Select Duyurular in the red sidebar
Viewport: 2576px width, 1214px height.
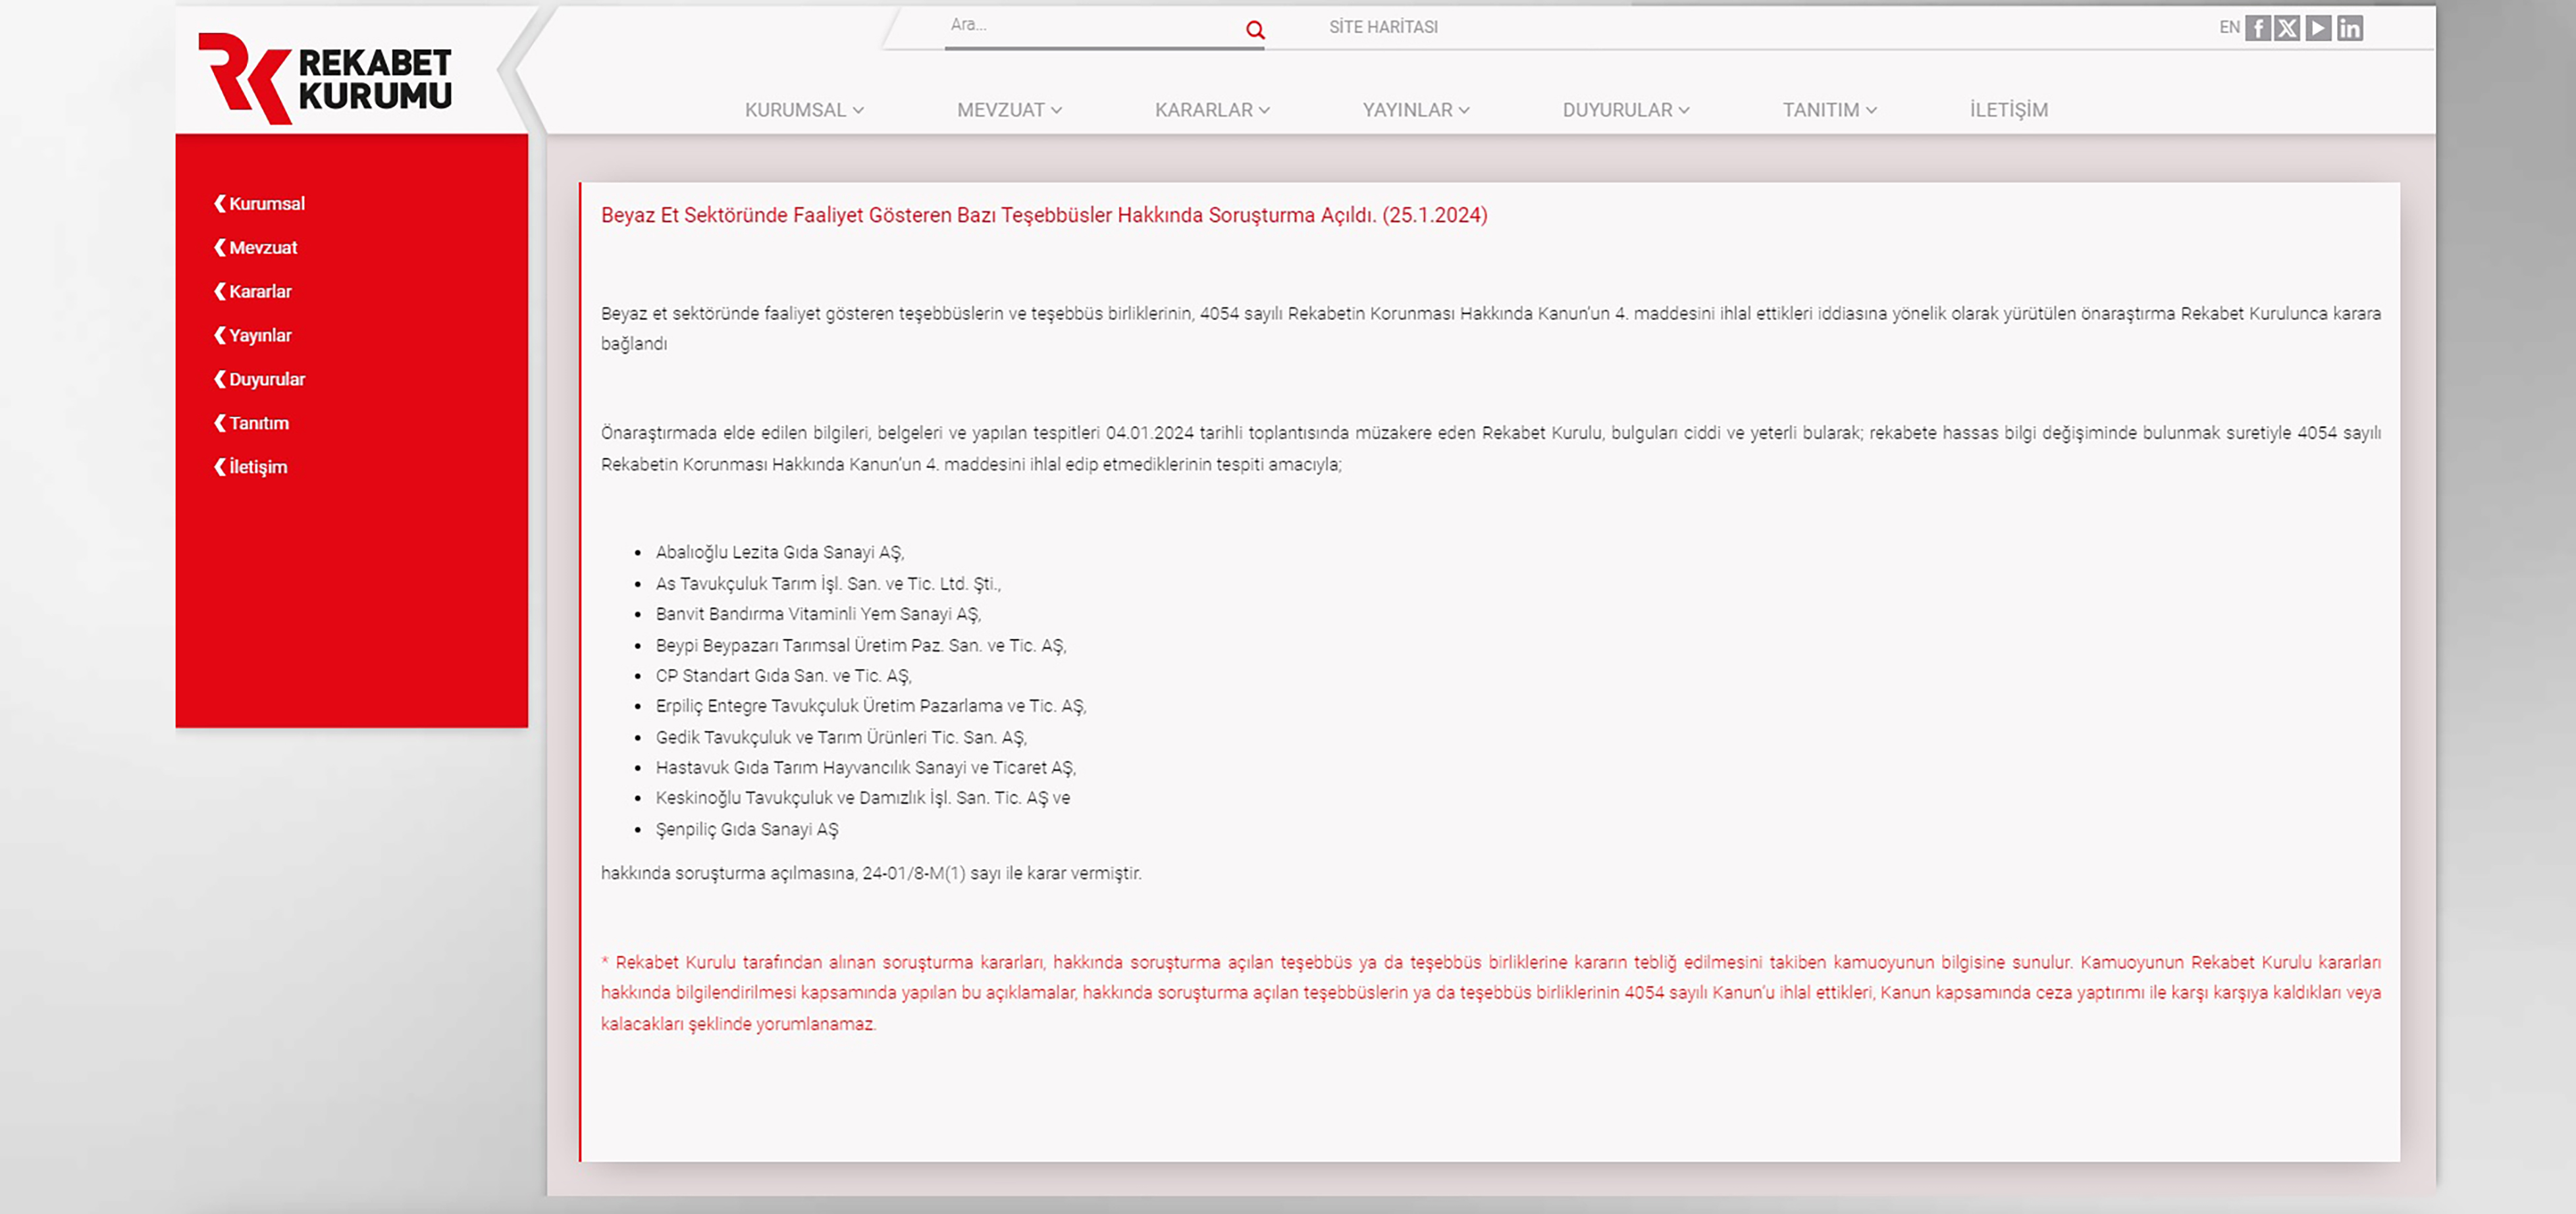259,380
